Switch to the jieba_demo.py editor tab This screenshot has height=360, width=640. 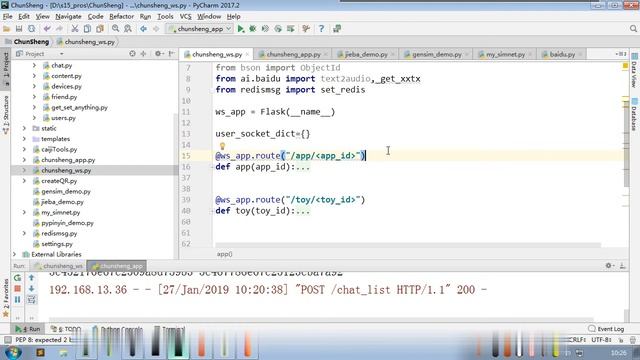point(365,54)
